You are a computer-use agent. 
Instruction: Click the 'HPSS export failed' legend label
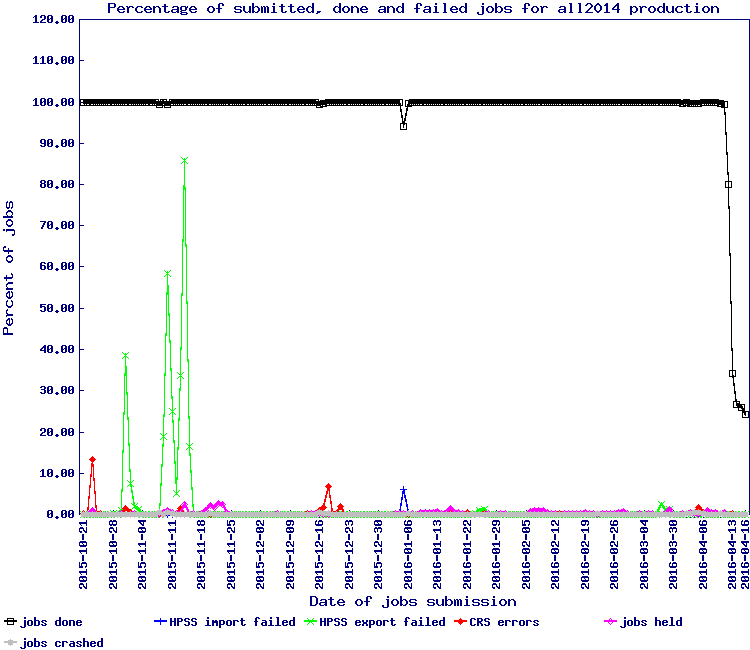[x=382, y=622]
